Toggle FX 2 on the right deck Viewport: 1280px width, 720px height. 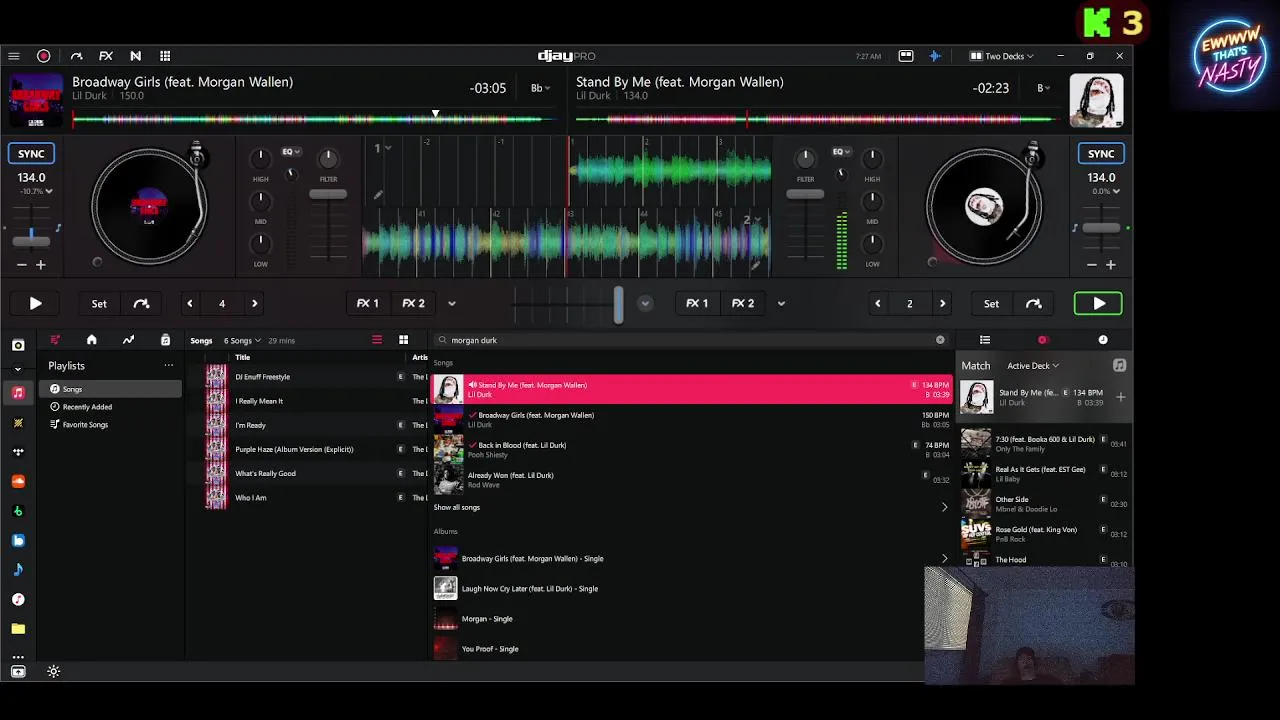click(x=743, y=303)
